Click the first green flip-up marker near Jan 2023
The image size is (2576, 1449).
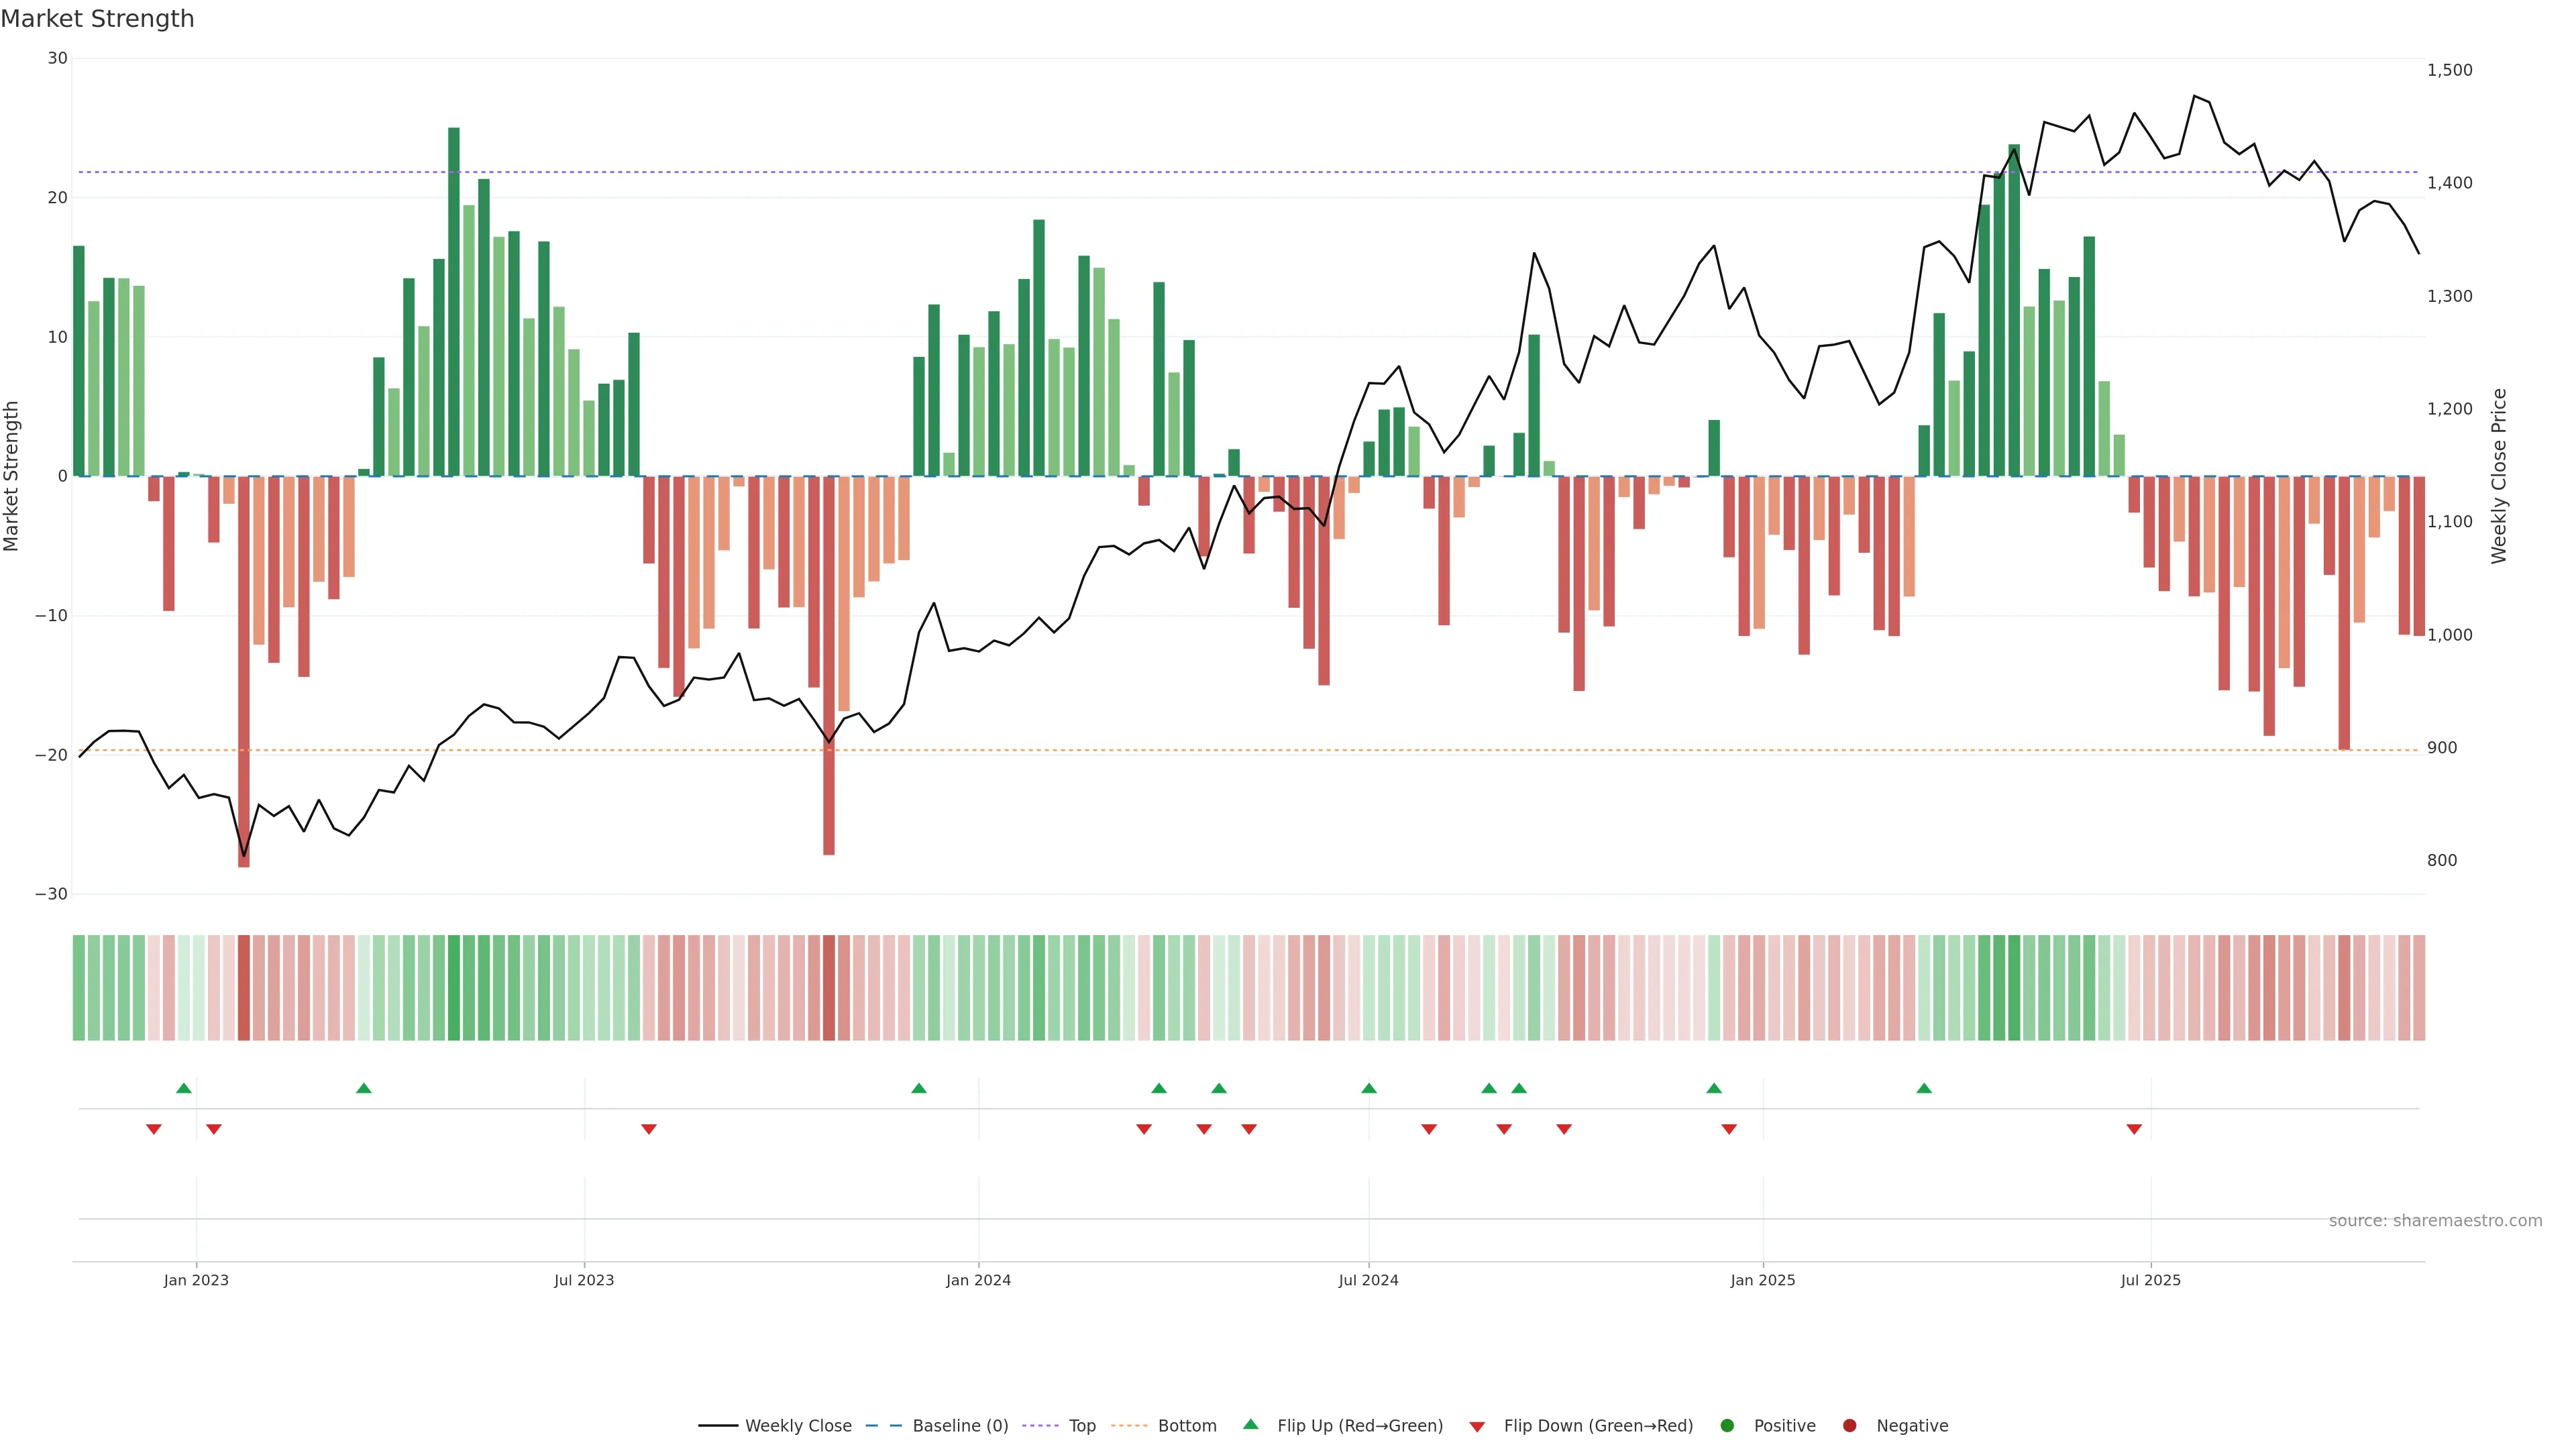pyautogui.click(x=184, y=1088)
